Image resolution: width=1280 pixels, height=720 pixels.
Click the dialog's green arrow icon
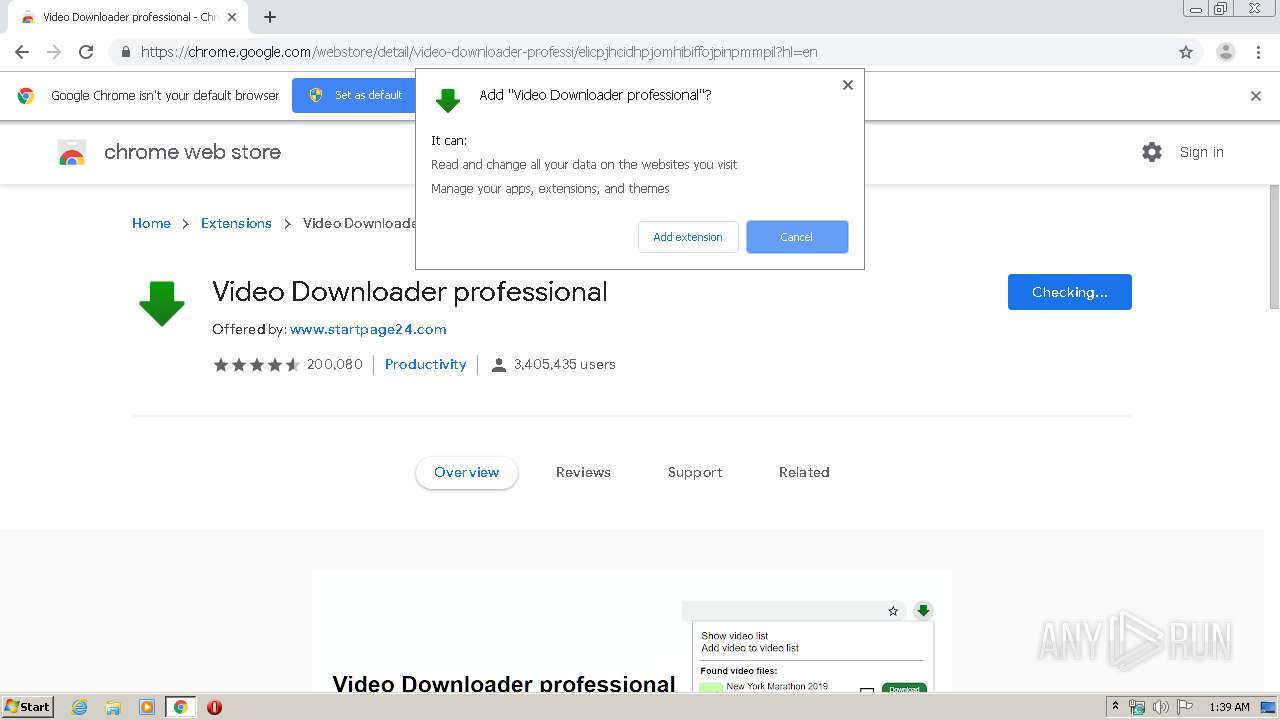pos(448,100)
